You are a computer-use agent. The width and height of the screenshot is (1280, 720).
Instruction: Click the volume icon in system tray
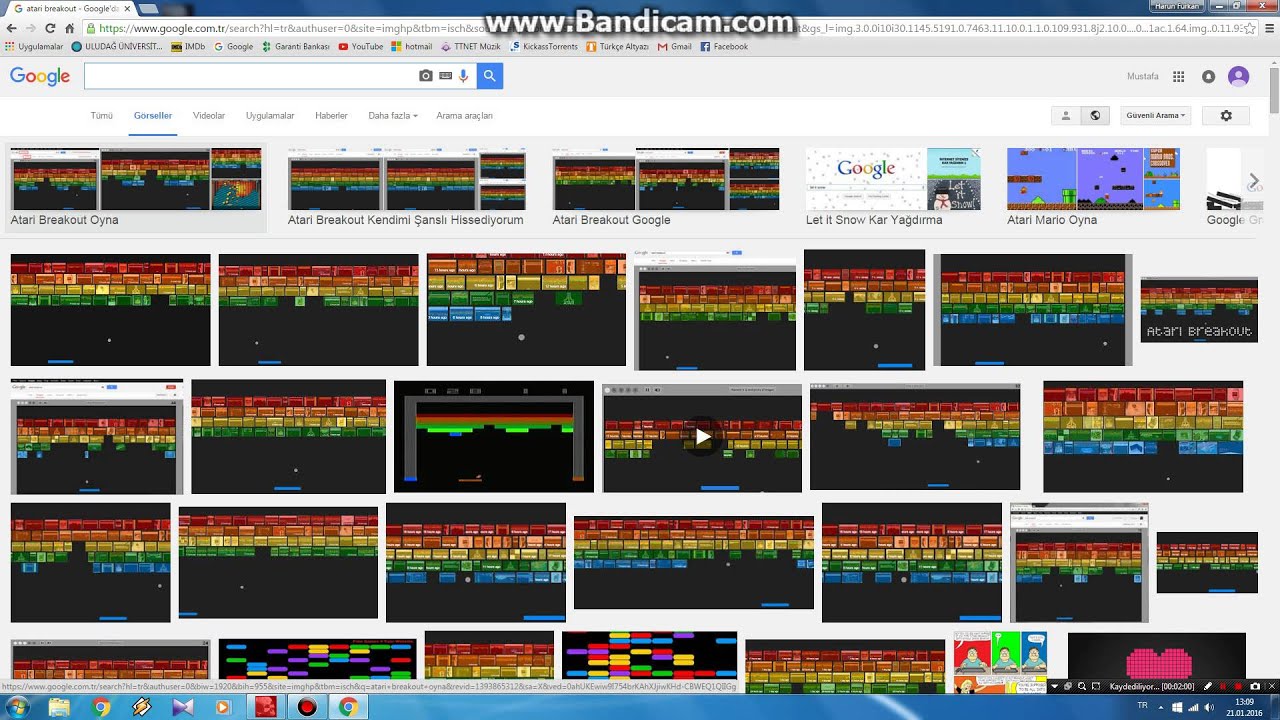pos(1209,707)
